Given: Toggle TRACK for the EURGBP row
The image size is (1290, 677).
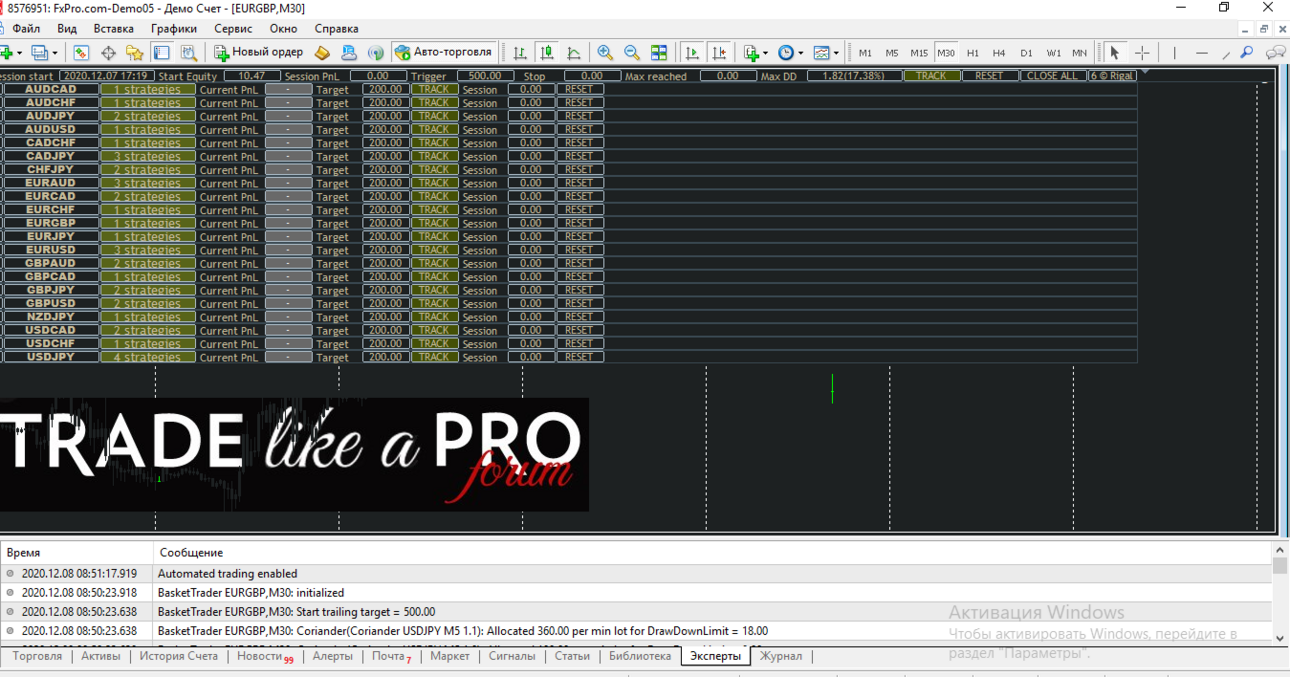Looking at the screenshot, I should coord(433,223).
